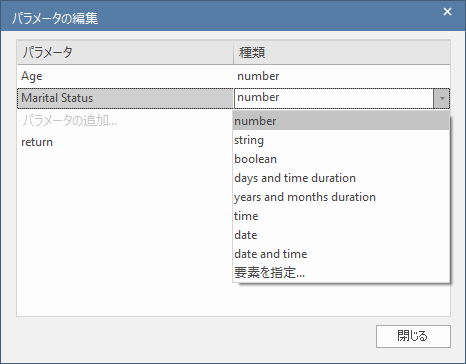Click the 種類 column header
The width and height of the screenshot is (466, 364).
pyautogui.click(x=342, y=52)
